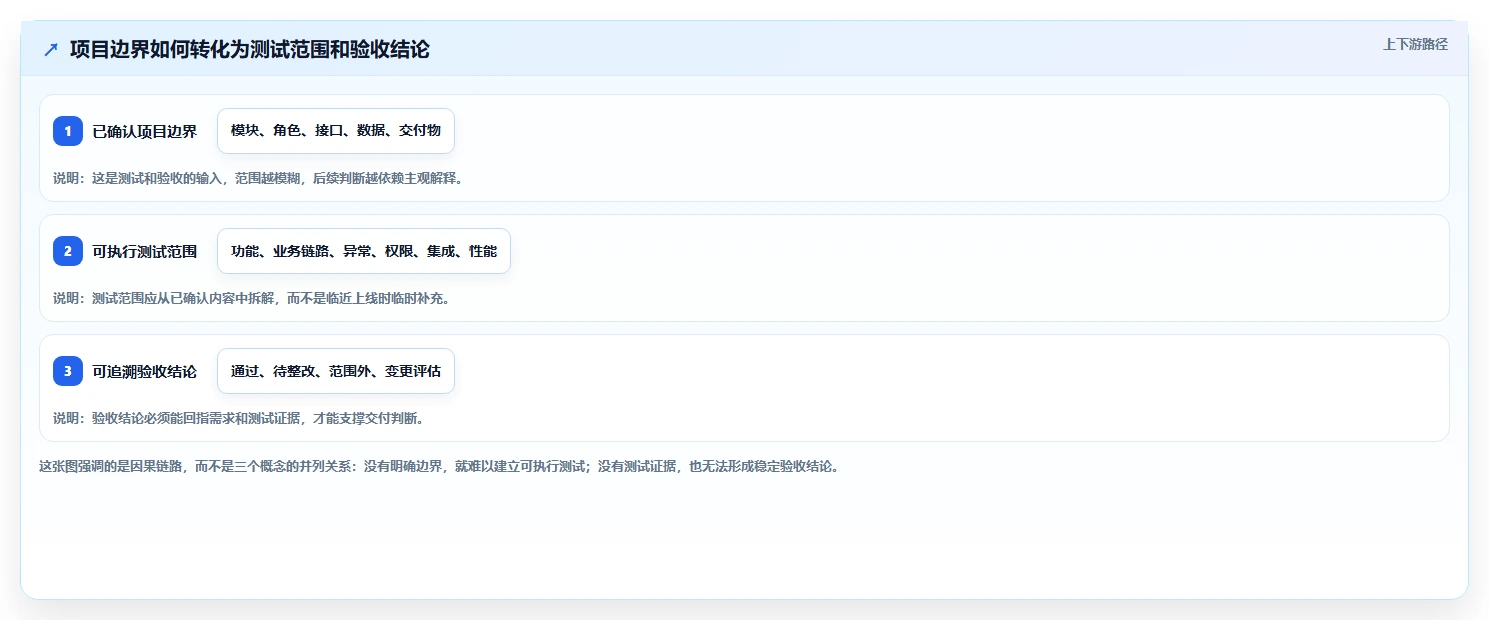Click the number 1 step badge

click(x=68, y=131)
